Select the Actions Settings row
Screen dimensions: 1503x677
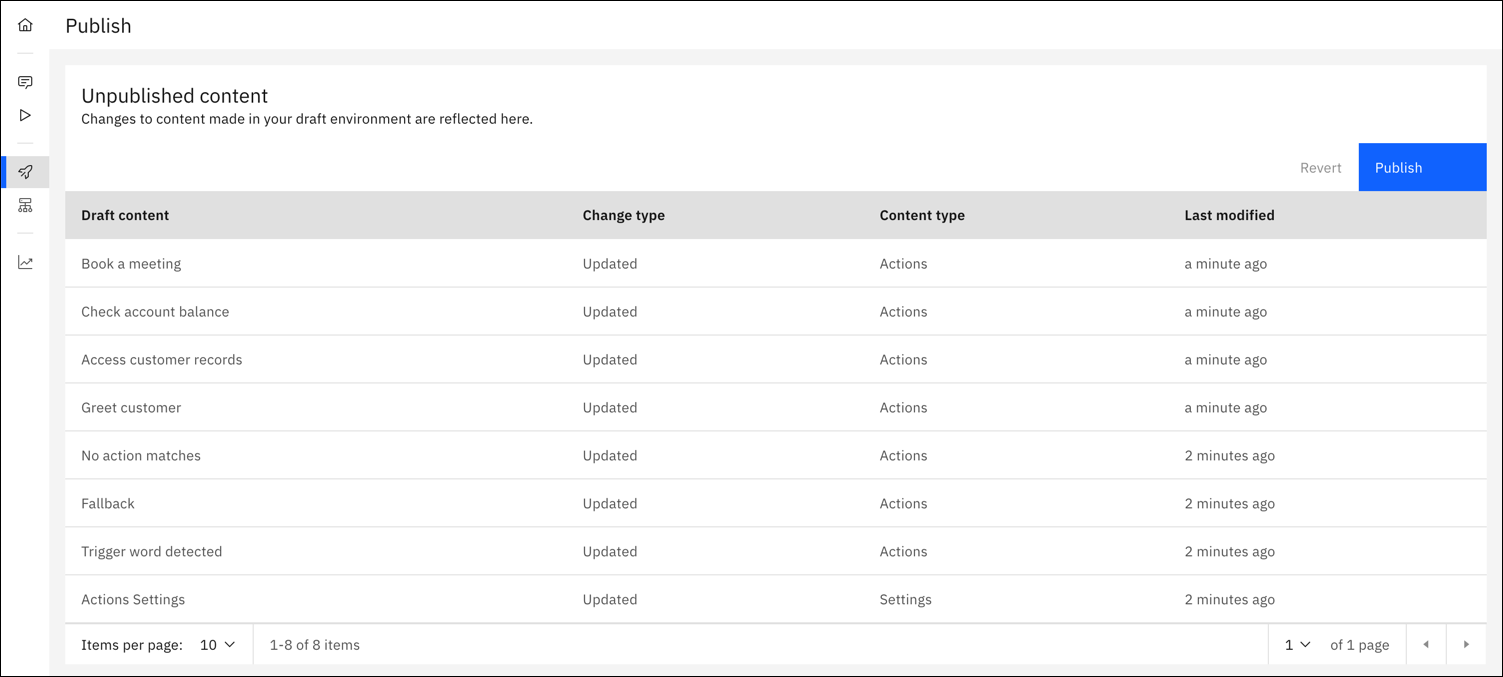[x=133, y=599]
